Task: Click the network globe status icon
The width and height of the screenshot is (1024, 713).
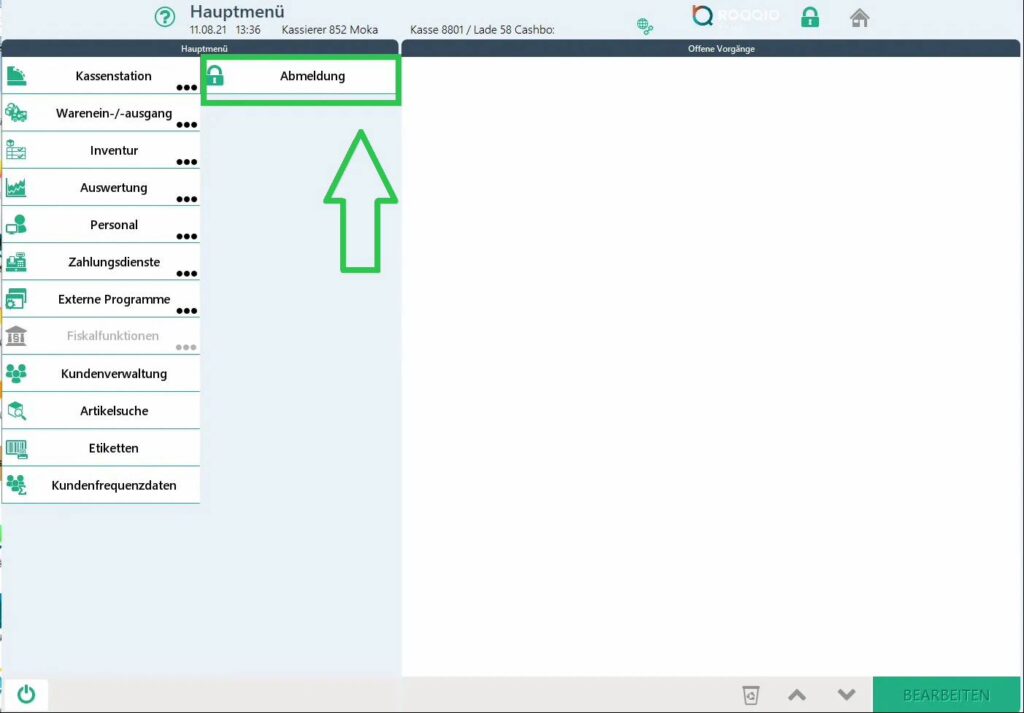Action: point(645,26)
